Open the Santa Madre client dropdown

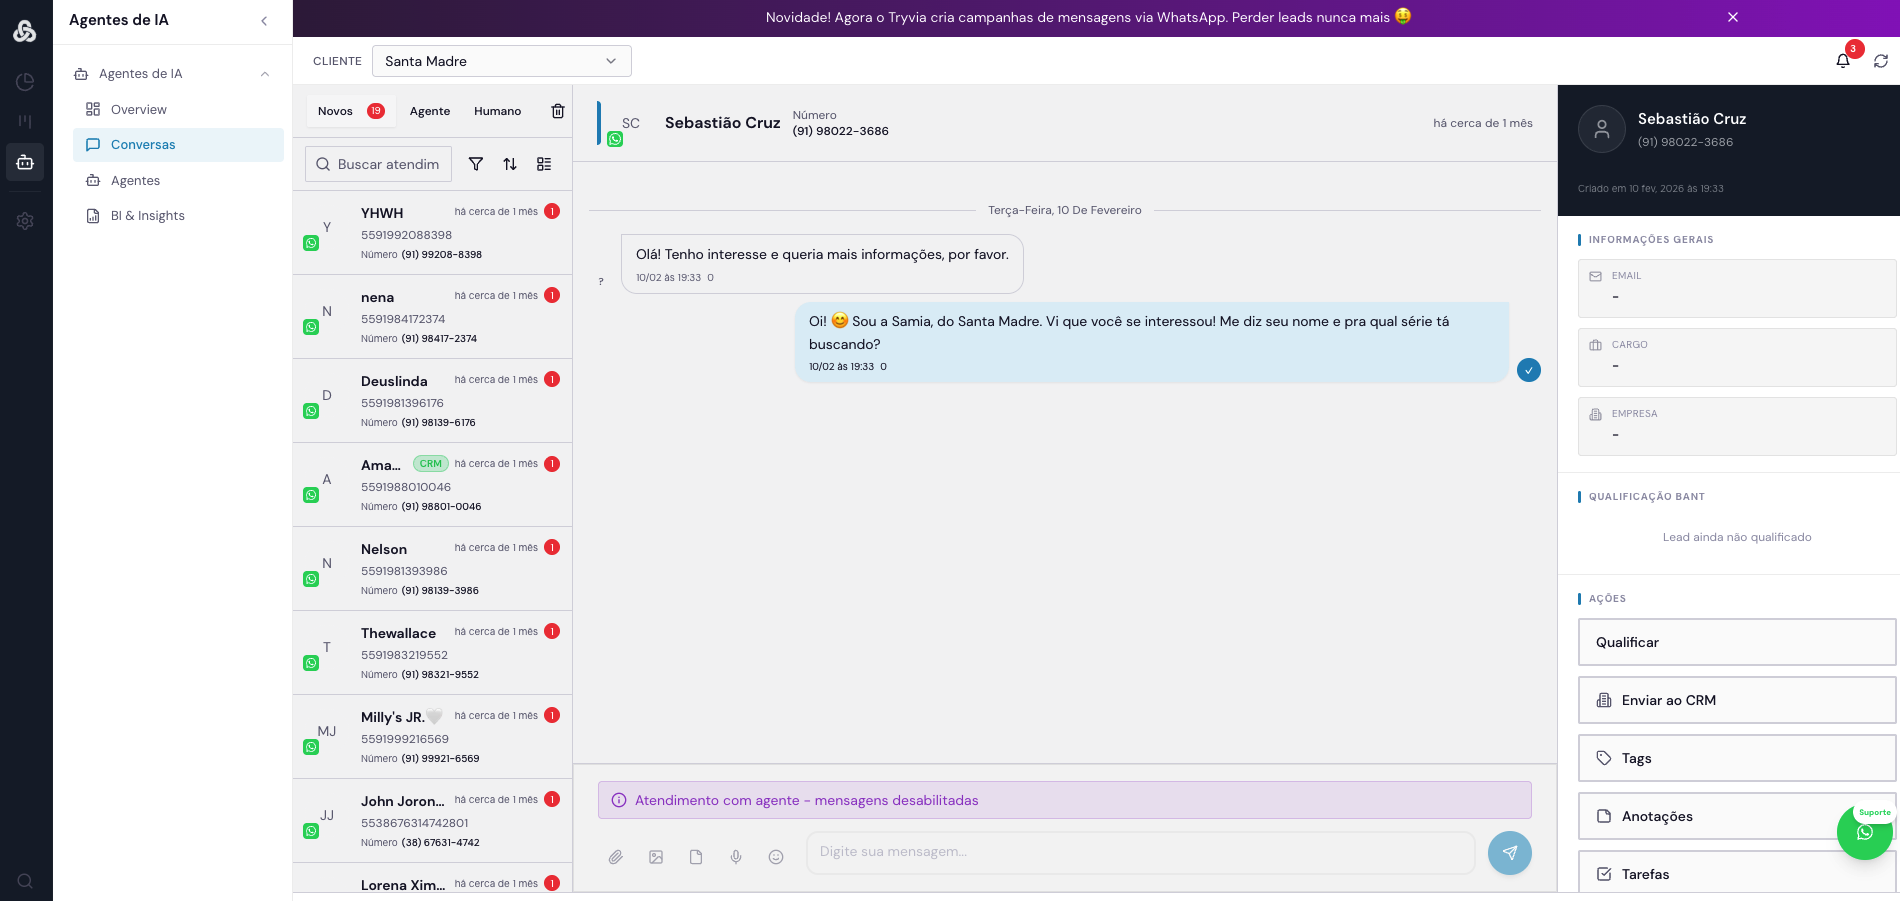pos(501,61)
